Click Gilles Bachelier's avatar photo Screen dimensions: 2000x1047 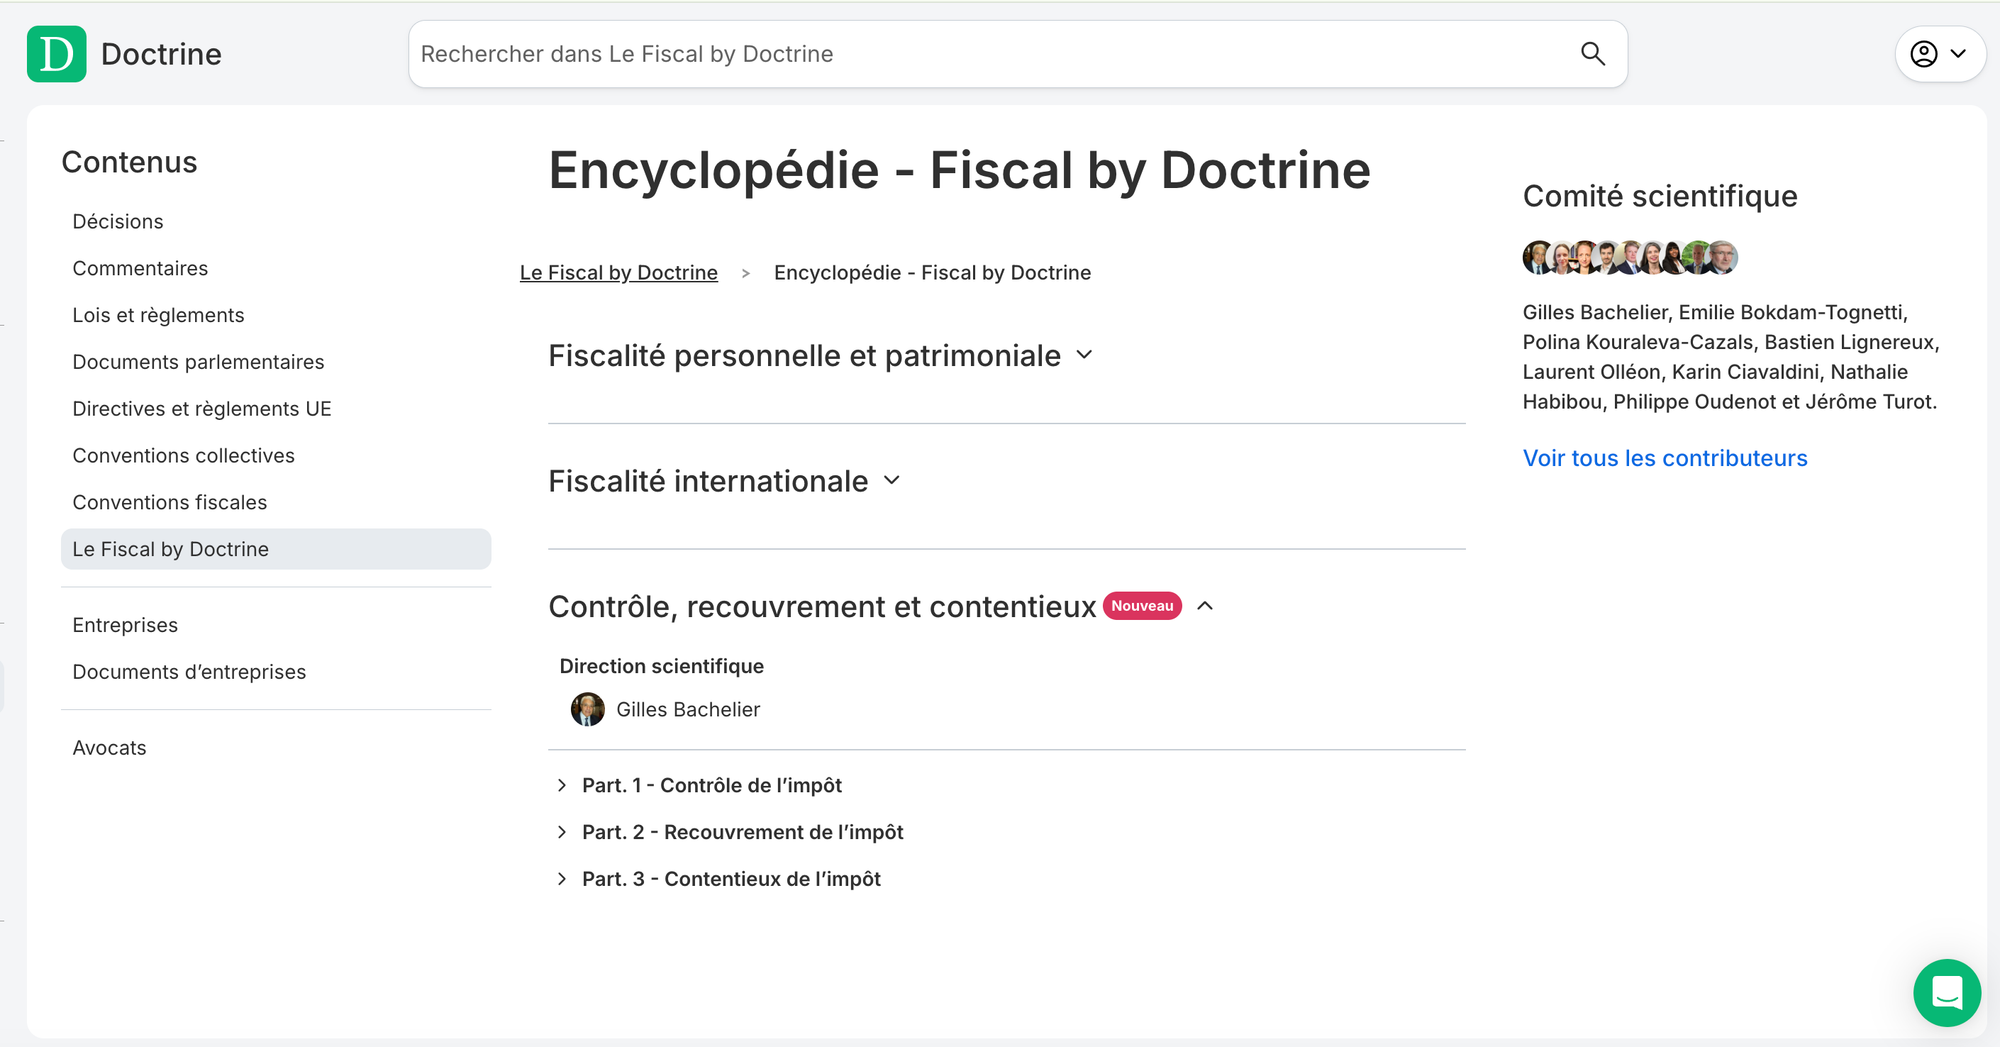[x=588, y=710]
